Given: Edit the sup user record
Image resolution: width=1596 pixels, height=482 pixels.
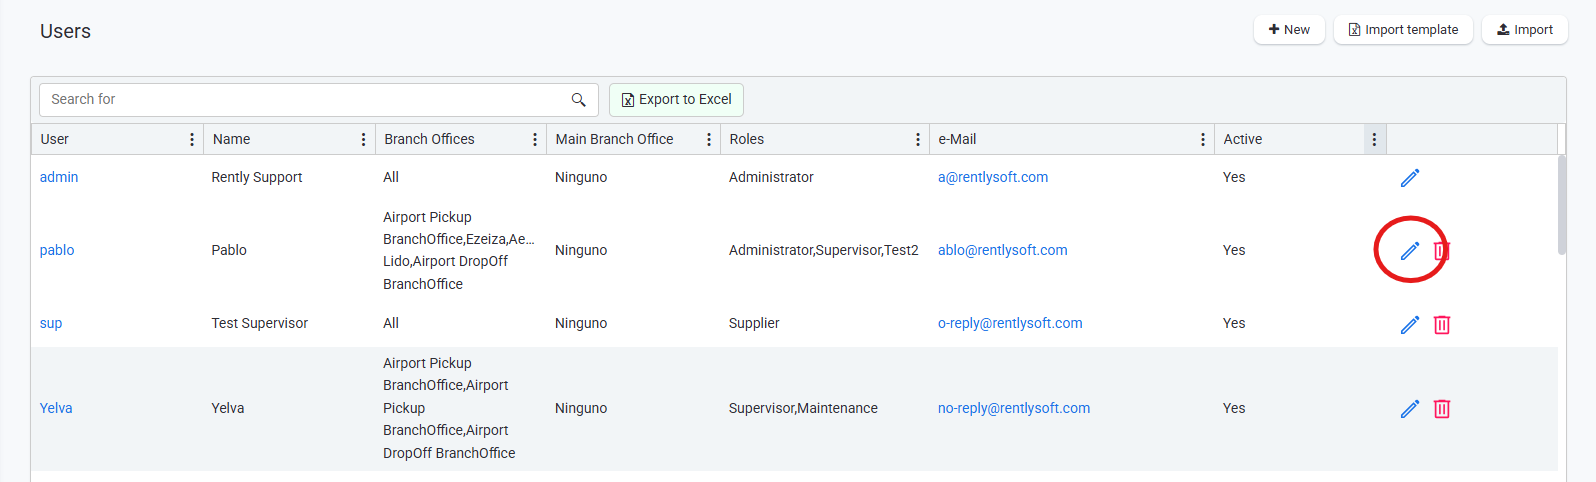Looking at the screenshot, I should click(1410, 324).
